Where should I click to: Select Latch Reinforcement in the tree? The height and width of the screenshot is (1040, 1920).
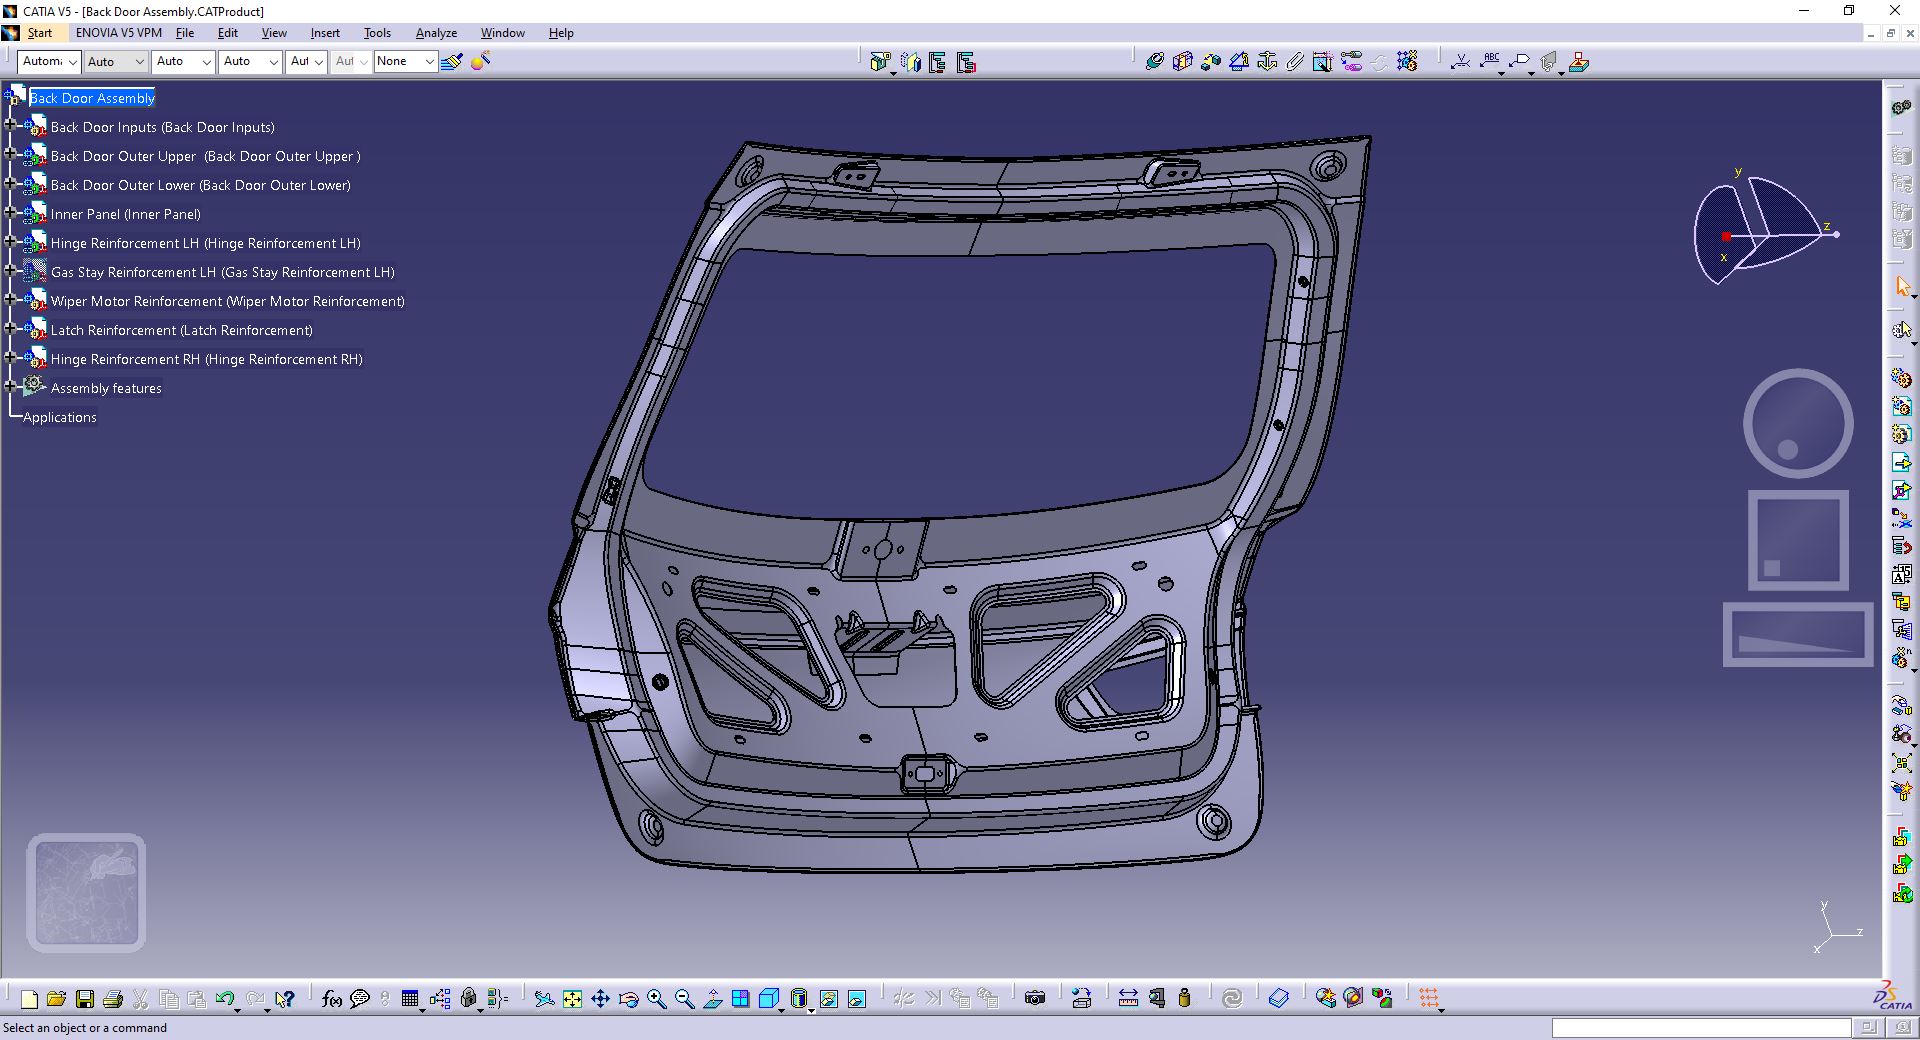(181, 330)
